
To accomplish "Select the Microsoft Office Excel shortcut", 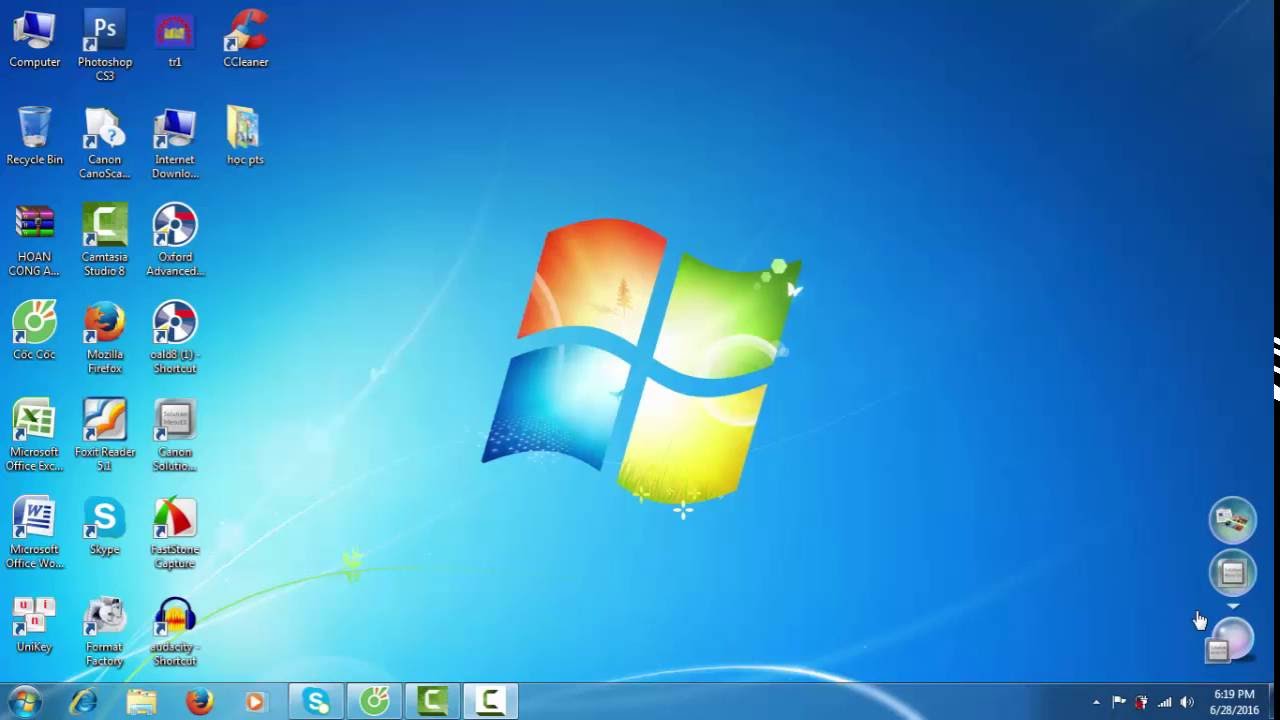I will [35, 435].
